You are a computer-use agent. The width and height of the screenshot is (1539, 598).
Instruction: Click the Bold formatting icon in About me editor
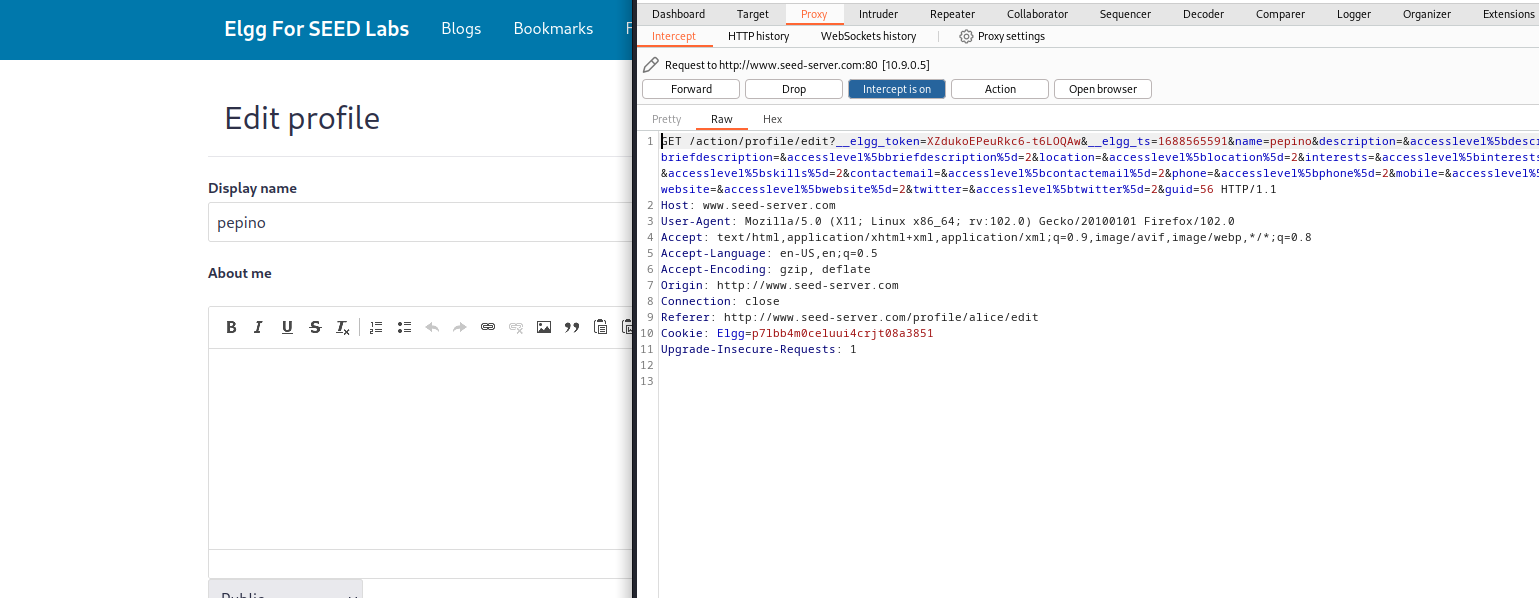tap(231, 327)
